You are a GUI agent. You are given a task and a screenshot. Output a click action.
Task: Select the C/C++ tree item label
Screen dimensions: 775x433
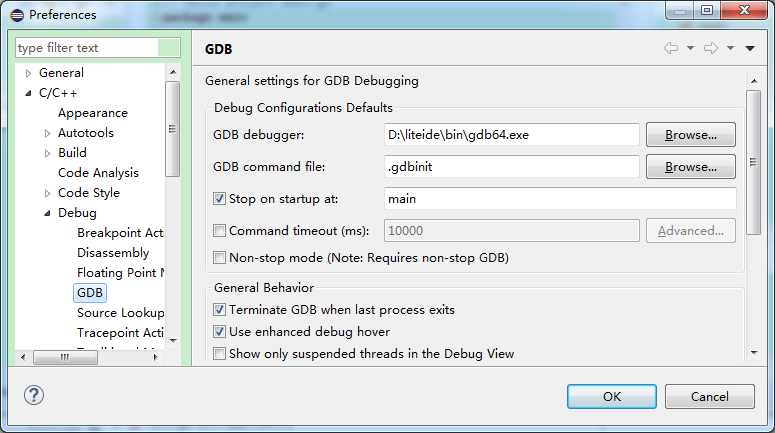pos(58,93)
